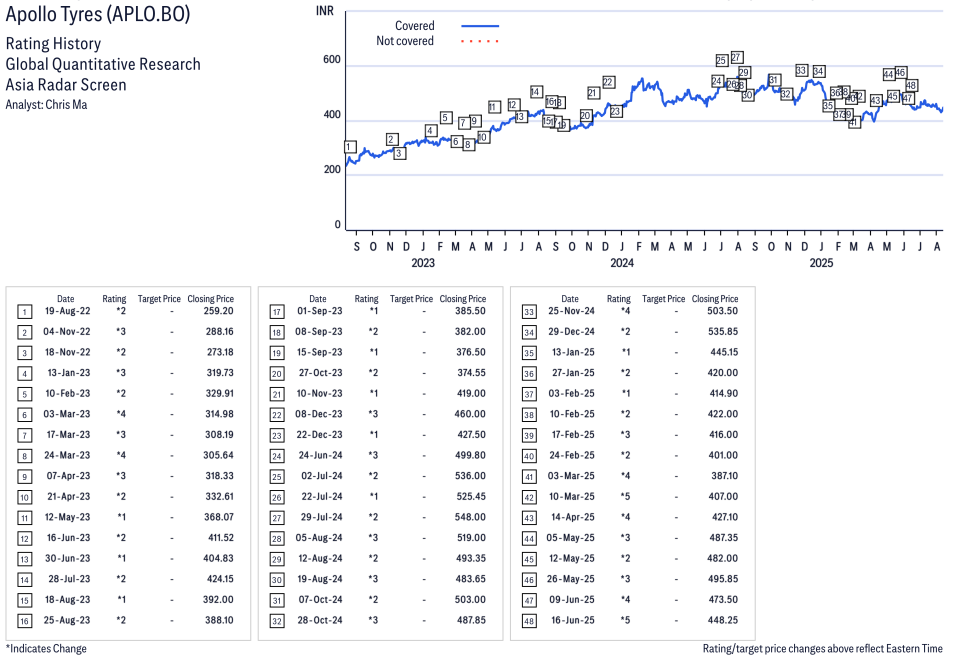Click the boxed number in the 07-Apr-23 row

[24, 477]
